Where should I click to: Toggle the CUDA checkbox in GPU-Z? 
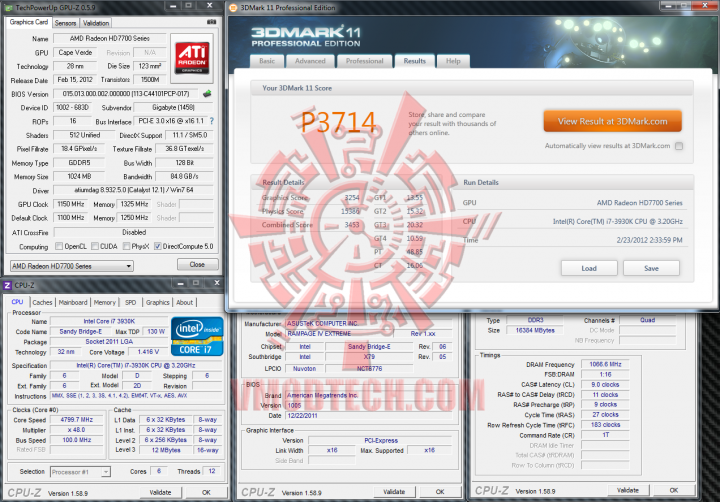click(x=95, y=246)
